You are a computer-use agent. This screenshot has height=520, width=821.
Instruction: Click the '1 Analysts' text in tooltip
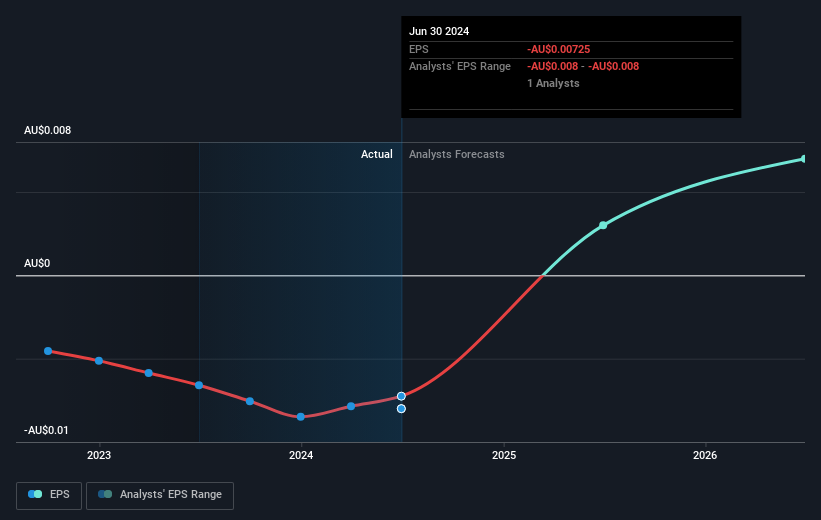553,83
